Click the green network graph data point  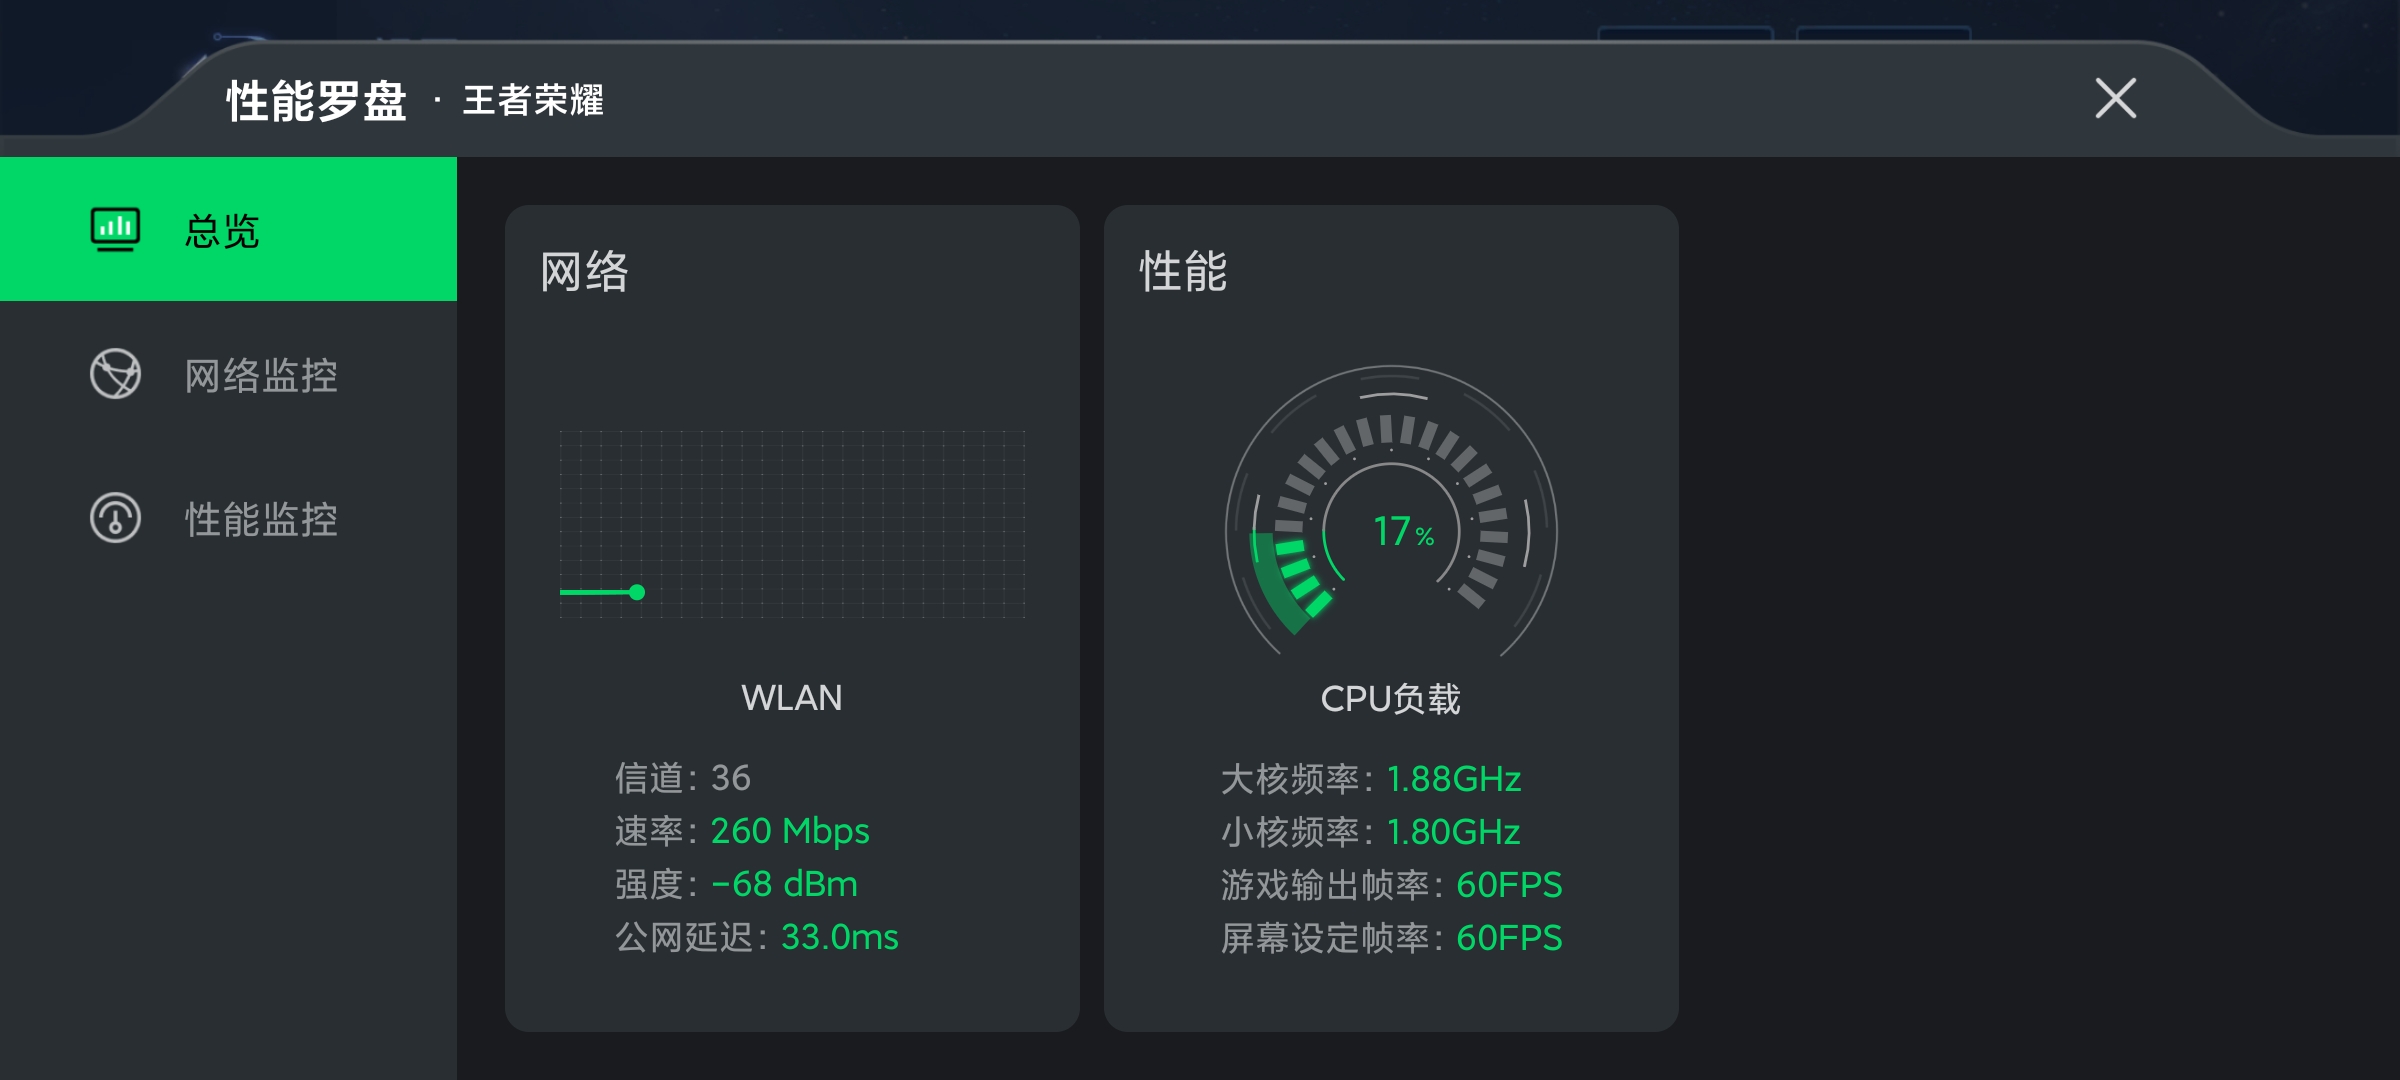point(637,592)
